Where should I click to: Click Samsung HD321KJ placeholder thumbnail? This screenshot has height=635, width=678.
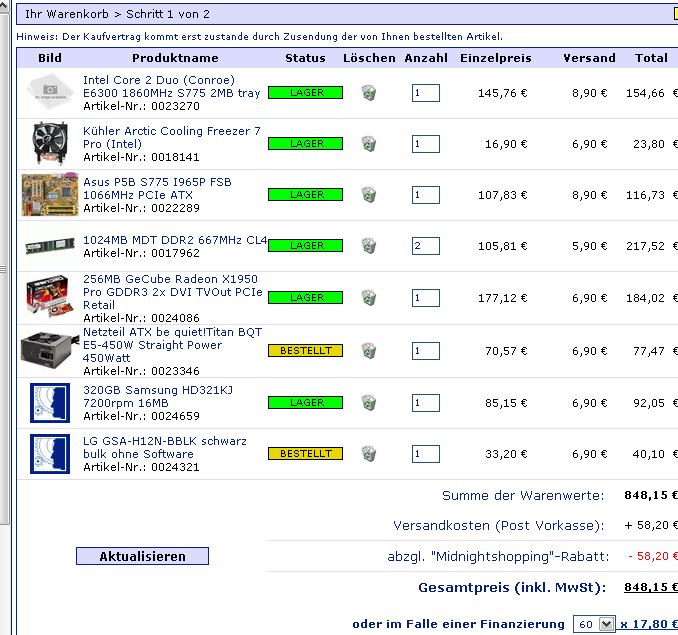(50, 403)
